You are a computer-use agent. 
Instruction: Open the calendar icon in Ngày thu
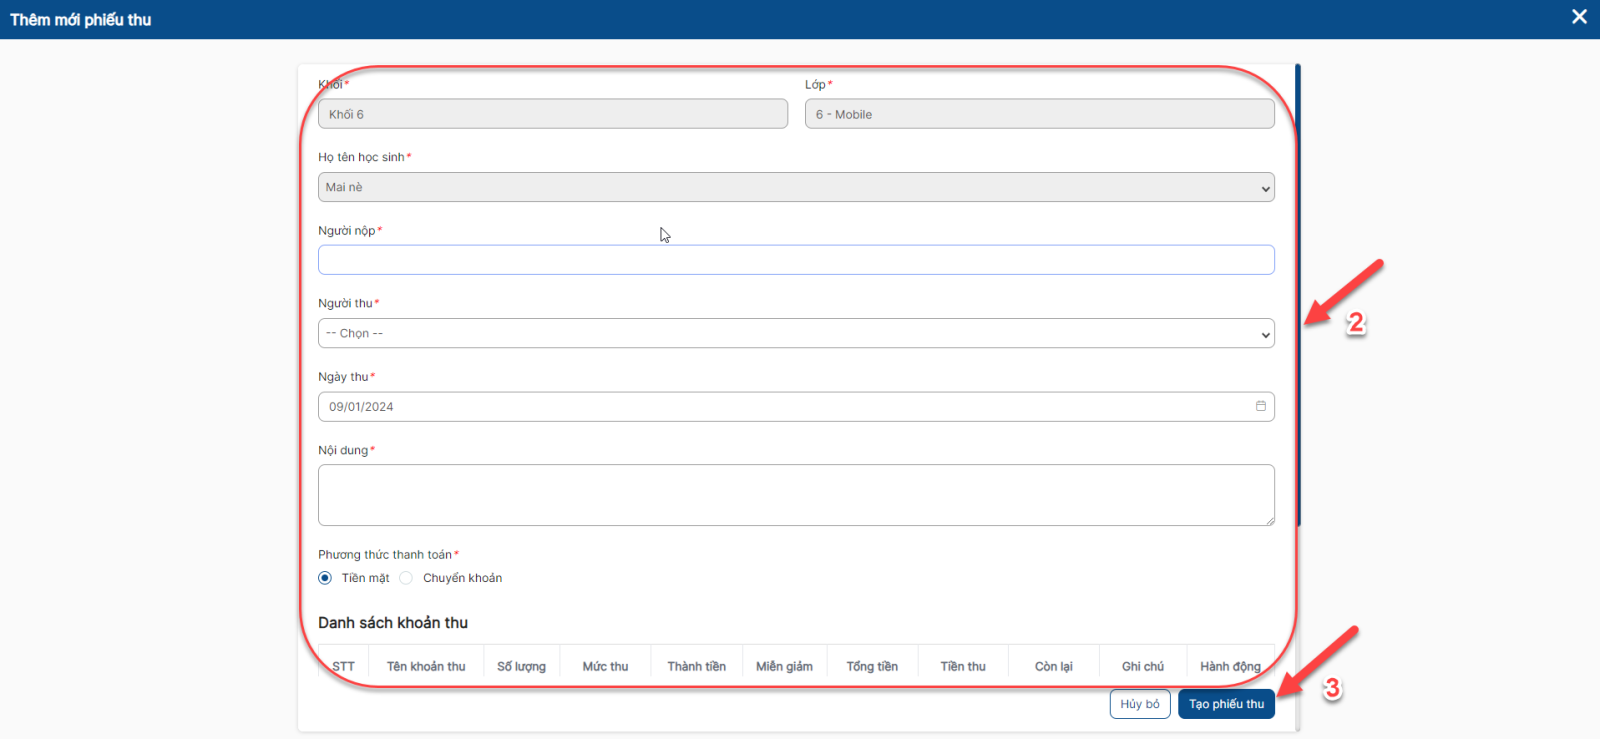coord(1260,406)
